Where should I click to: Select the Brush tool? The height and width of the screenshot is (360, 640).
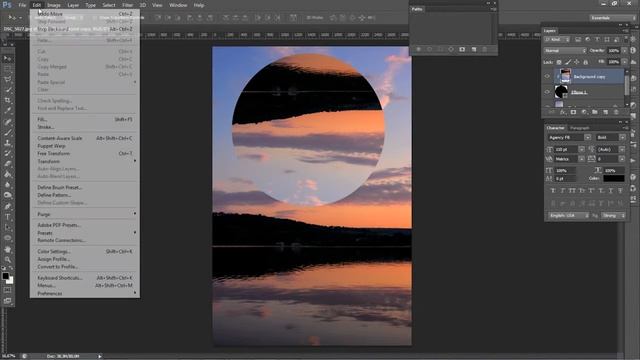coord(7,132)
